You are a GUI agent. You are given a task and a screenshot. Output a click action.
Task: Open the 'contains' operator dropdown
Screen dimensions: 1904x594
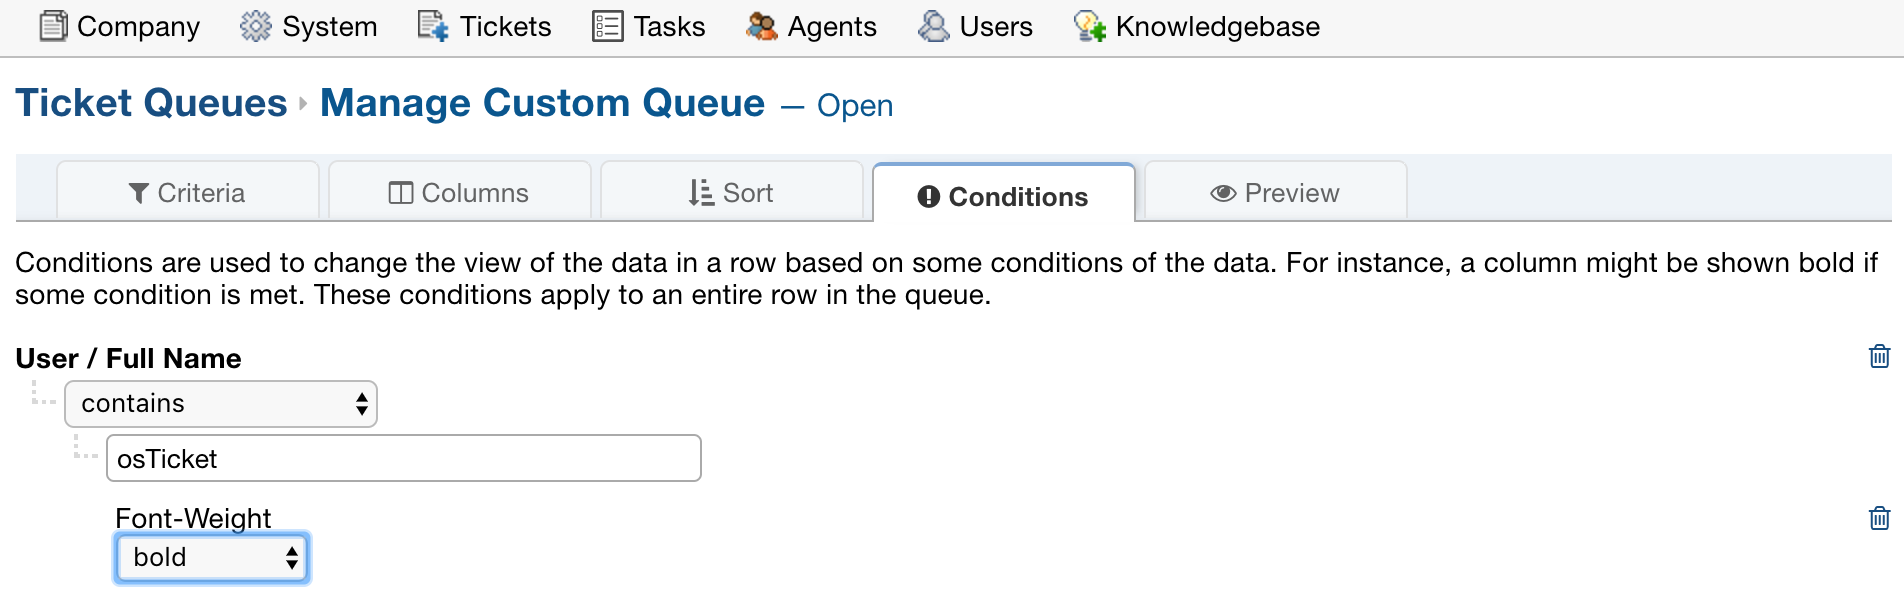221,404
